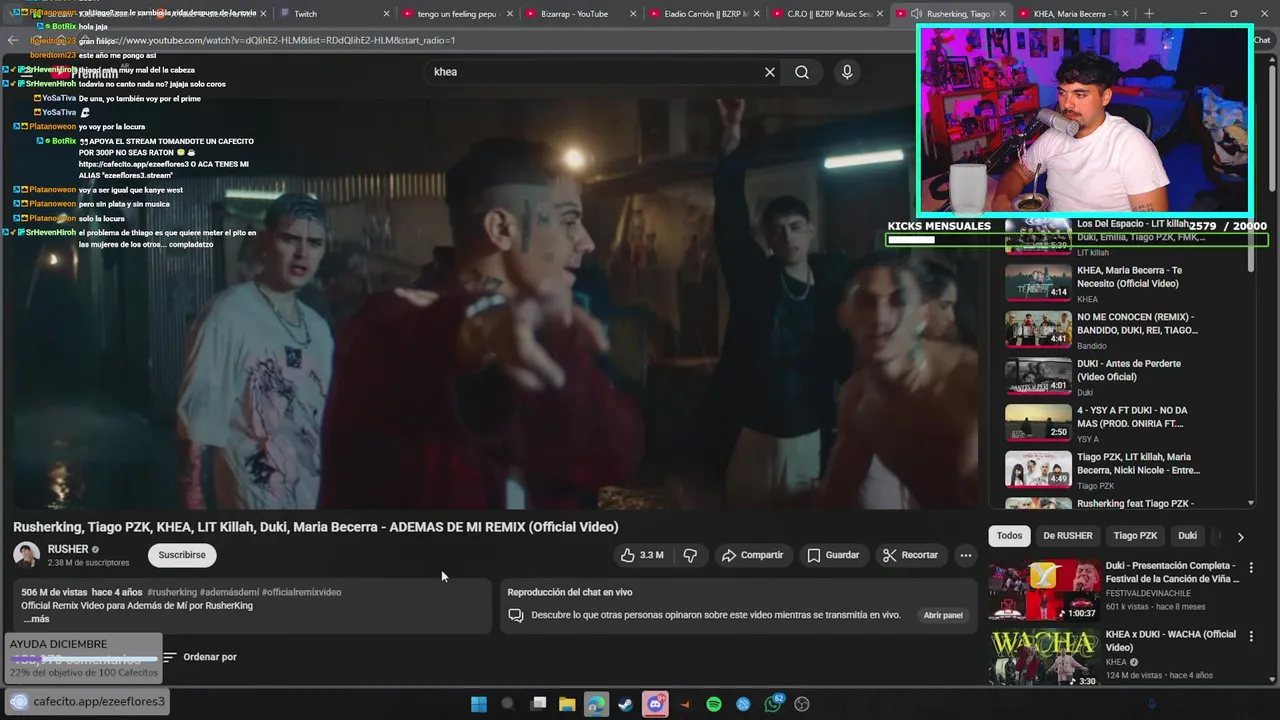The height and width of the screenshot is (720, 1280).
Task: Like the video with 3.3 M thumbs up
Action: [641, 555]
